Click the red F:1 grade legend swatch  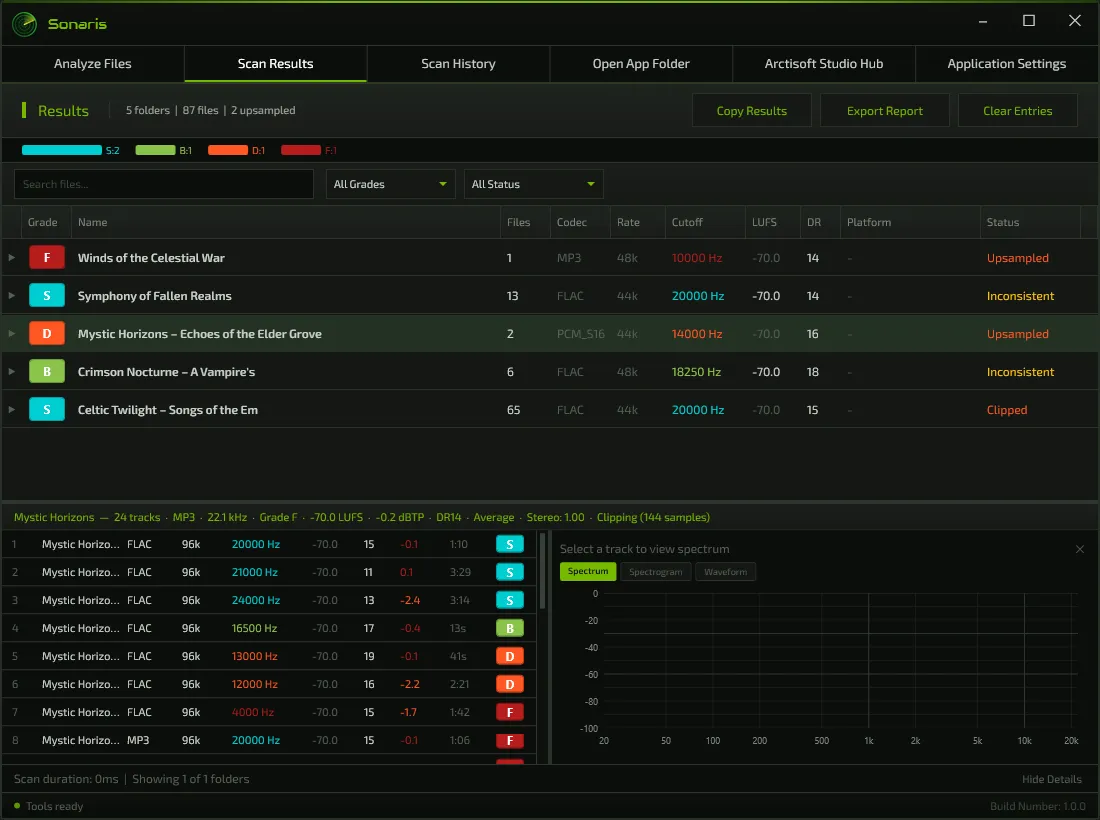click(x=300, y=150)
